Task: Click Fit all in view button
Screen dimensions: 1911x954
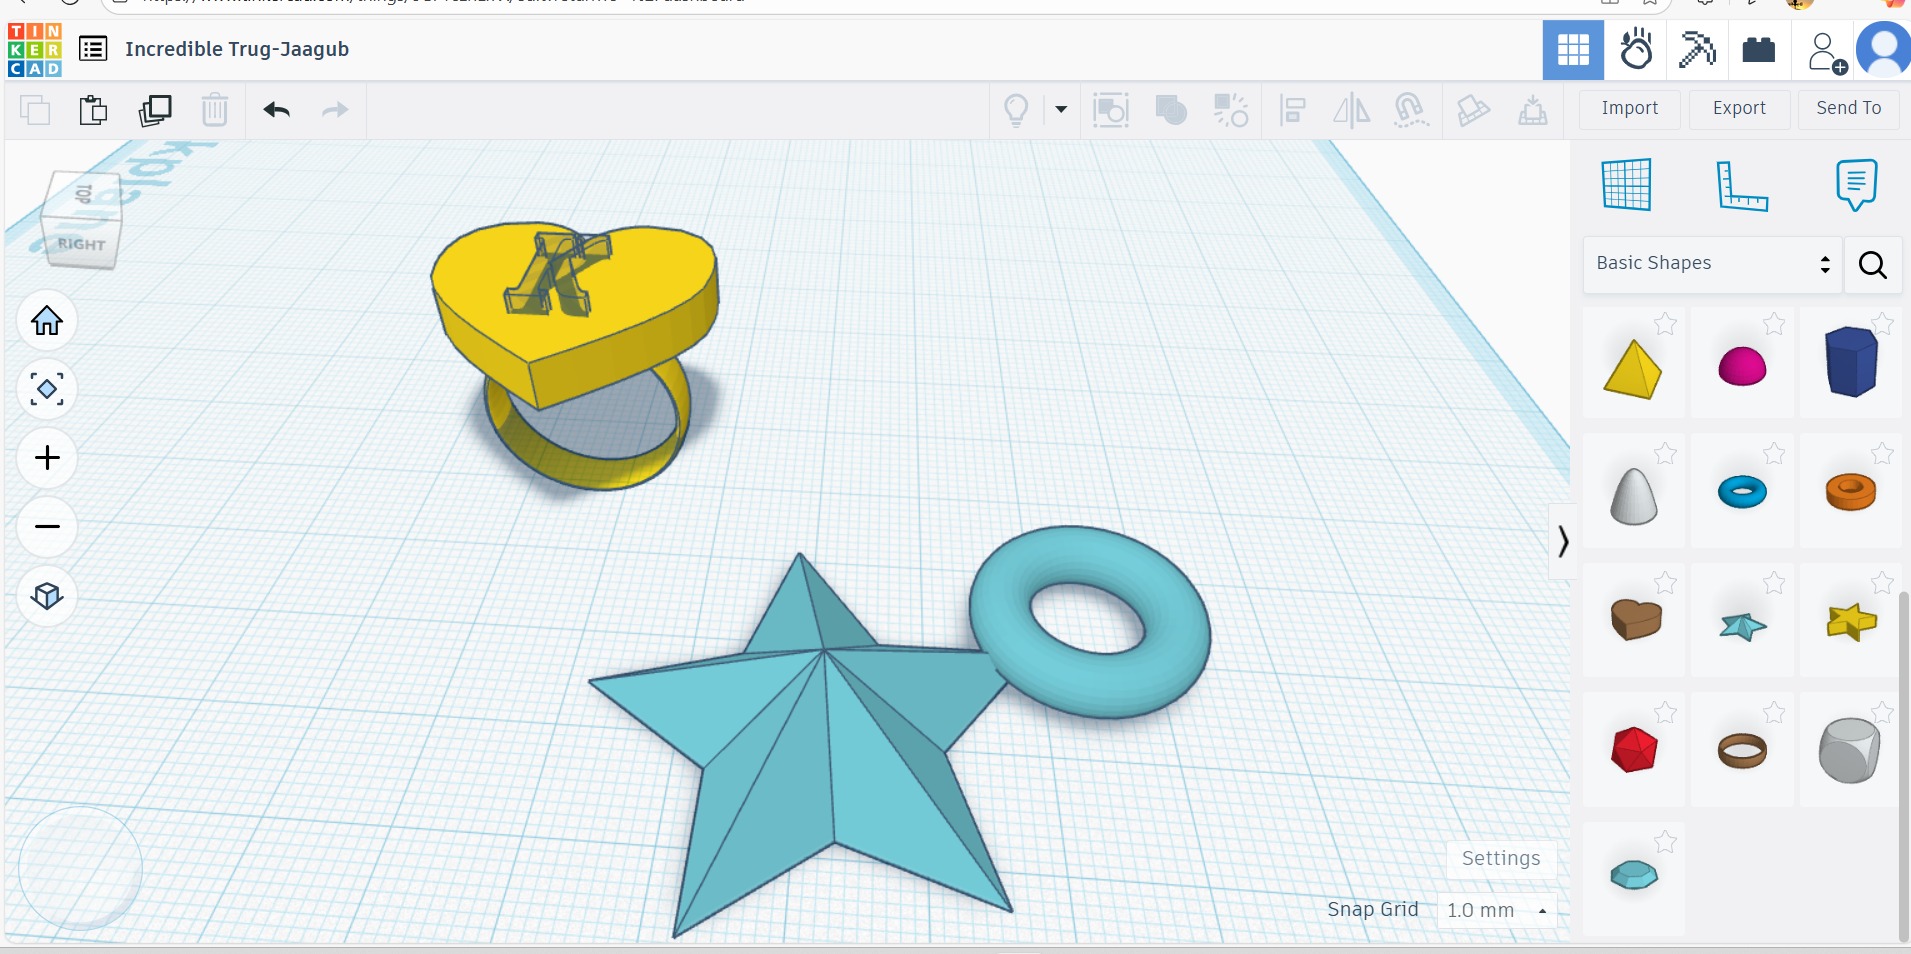Action: 47,389
